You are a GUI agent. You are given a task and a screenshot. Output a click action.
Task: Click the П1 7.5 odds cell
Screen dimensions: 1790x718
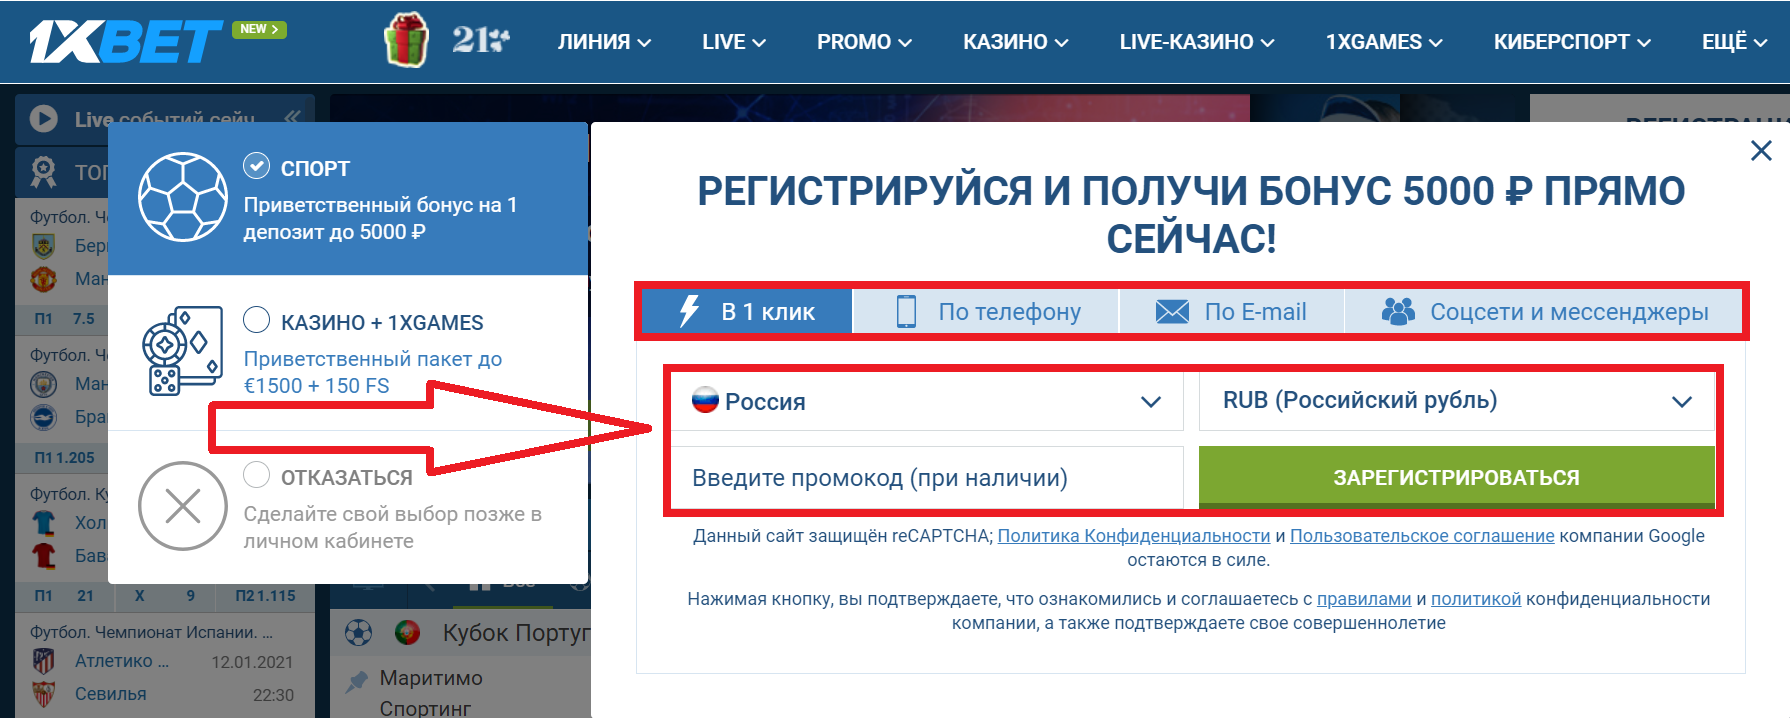[65, 319]
